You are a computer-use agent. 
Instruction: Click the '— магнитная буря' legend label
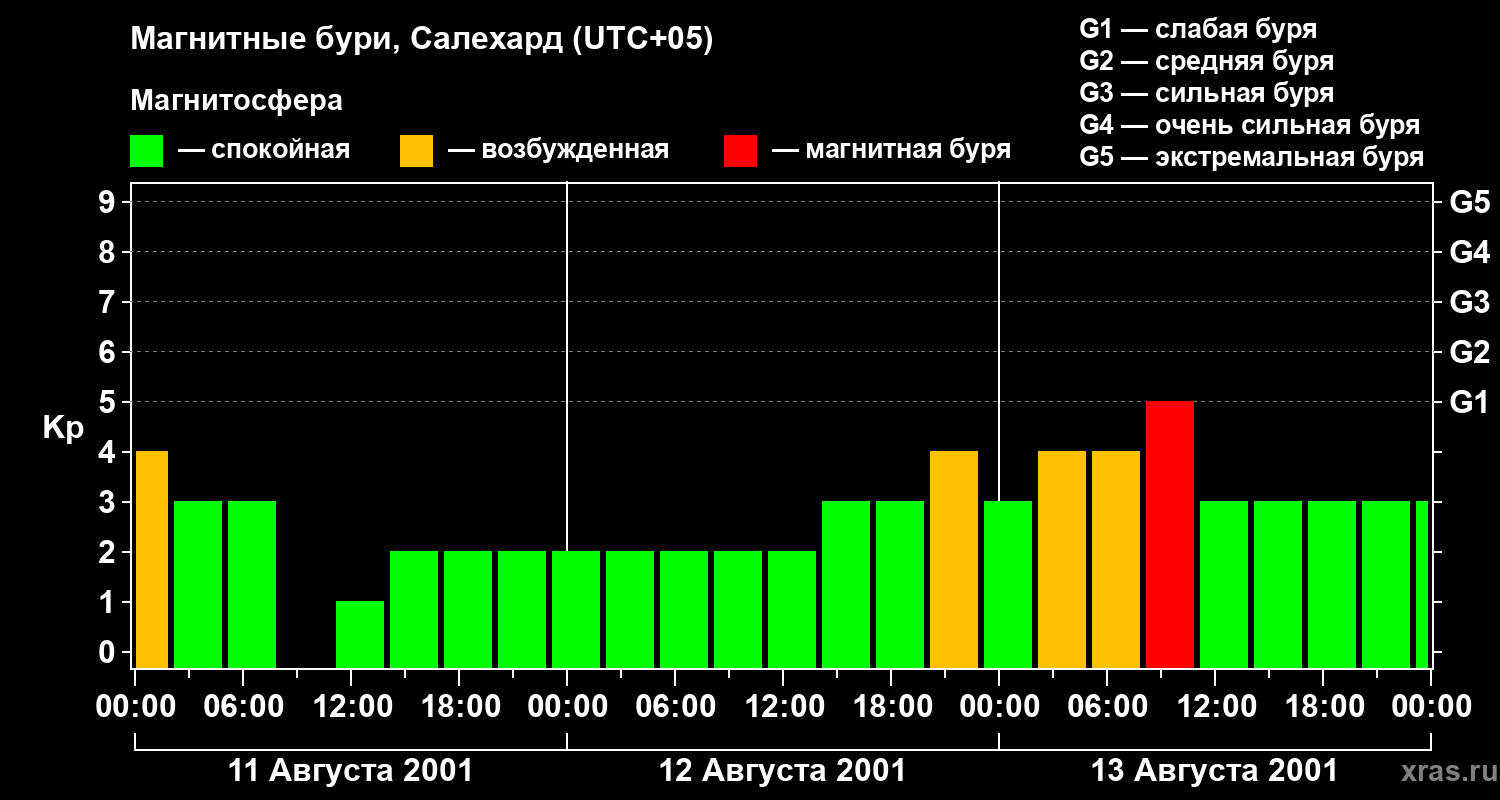pyautogui.click(x=892, y=151)
